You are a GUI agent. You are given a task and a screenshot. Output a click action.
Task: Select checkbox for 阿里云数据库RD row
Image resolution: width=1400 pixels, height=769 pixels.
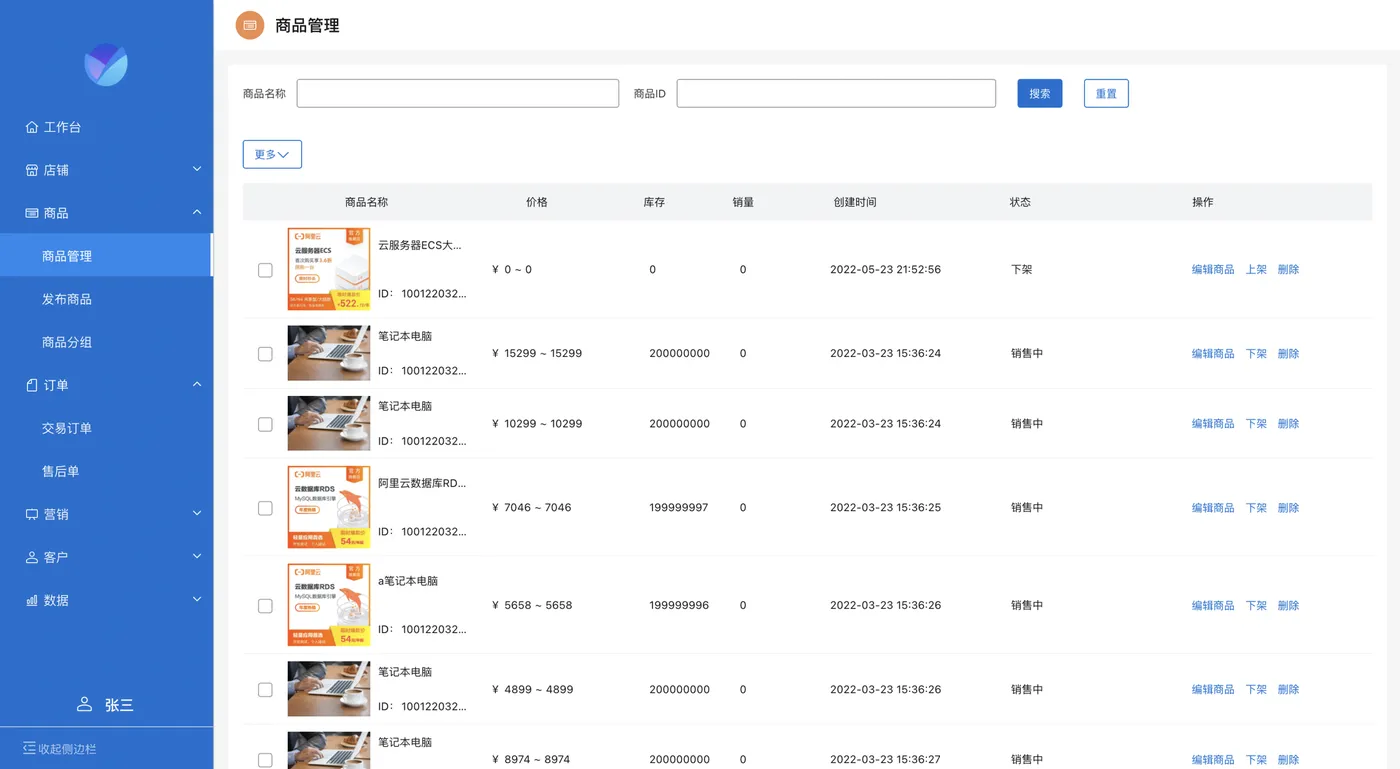[265, 508]
